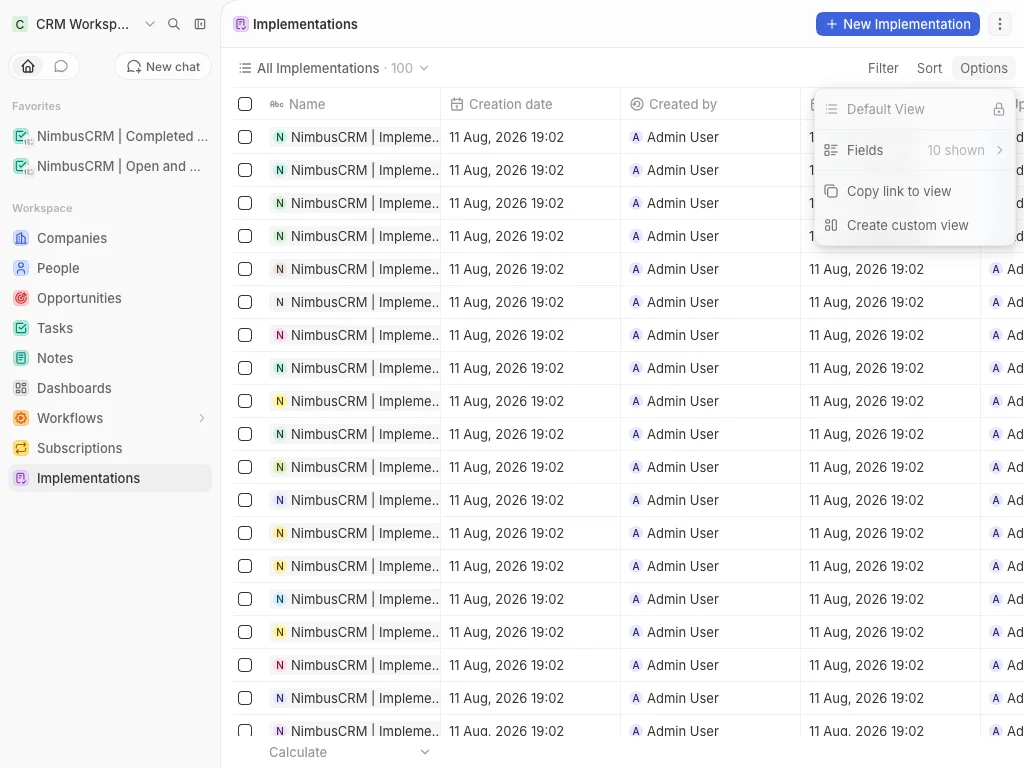Click the Implementations icon in sidebar

coord(21,479)
